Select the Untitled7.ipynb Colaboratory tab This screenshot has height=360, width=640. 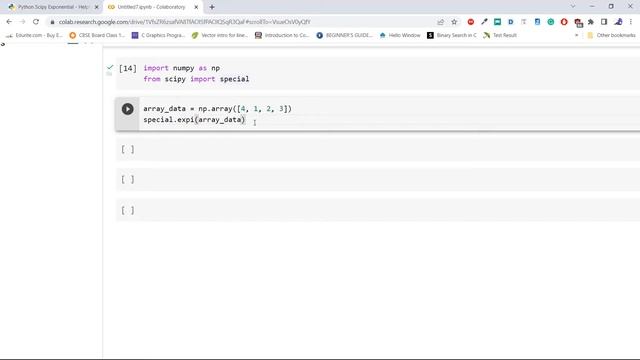[x=152, y=7]
